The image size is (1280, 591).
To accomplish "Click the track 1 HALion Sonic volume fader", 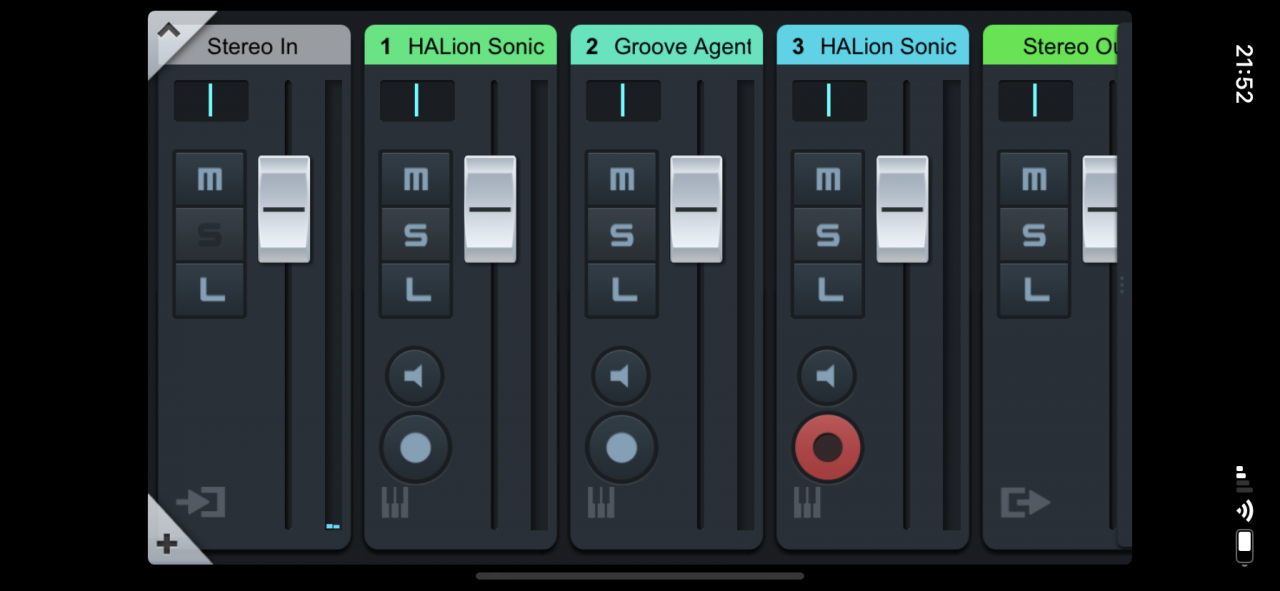I will (490, 209).
